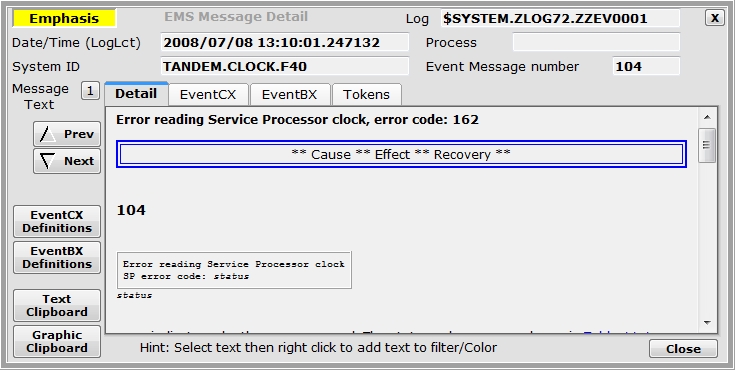Viewport: 735px width, 370px height.
Task: Switch to the EventCX tab
Action: (208, 95)
